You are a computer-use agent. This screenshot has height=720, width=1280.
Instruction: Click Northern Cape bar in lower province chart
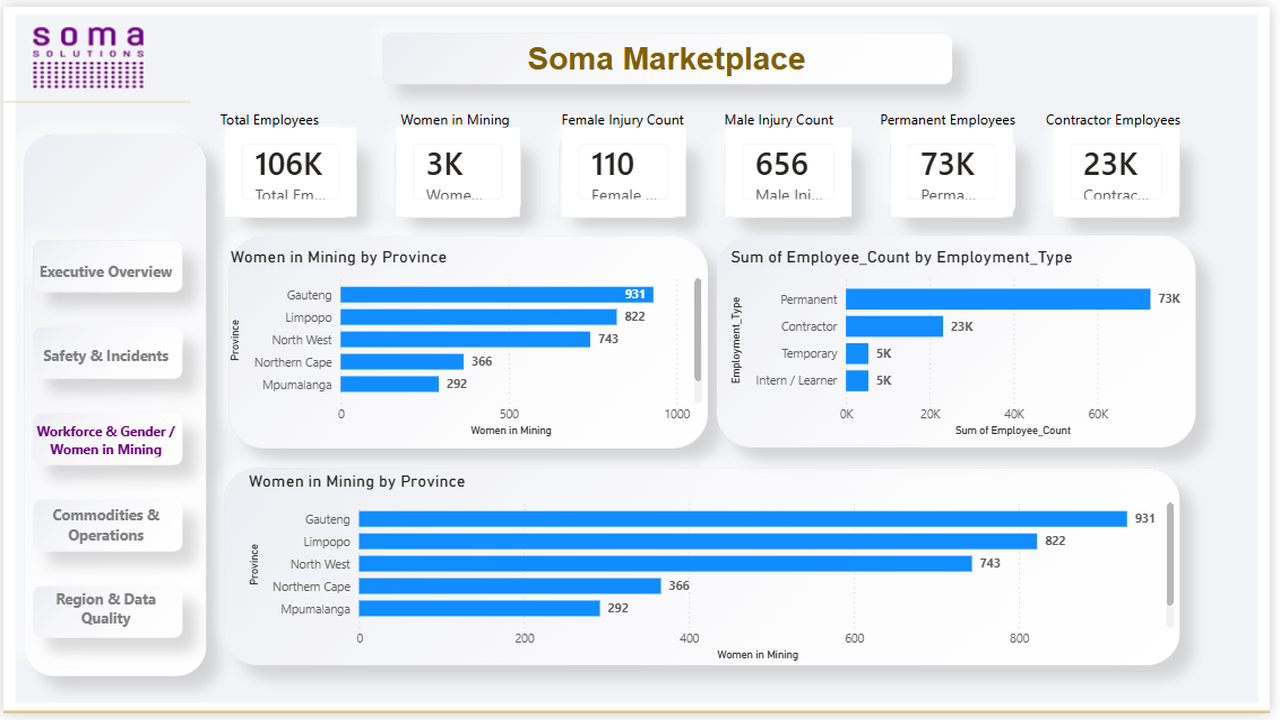510,586
